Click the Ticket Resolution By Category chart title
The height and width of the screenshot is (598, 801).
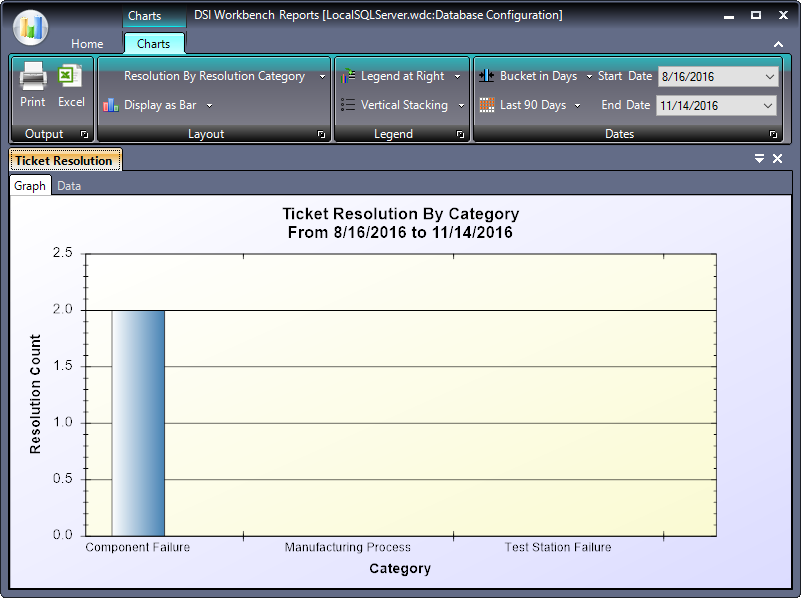click(400, 213)
